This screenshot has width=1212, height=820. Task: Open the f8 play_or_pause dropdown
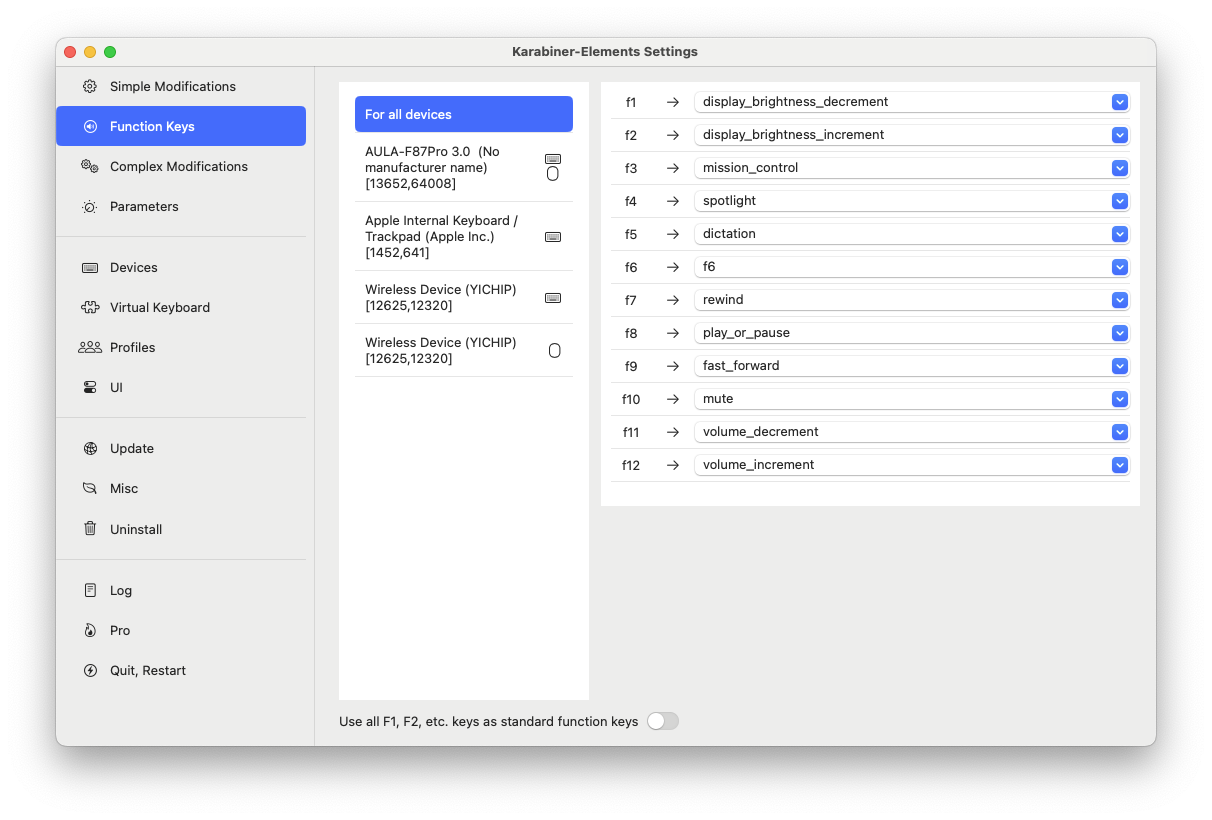[x=912, y=333]
